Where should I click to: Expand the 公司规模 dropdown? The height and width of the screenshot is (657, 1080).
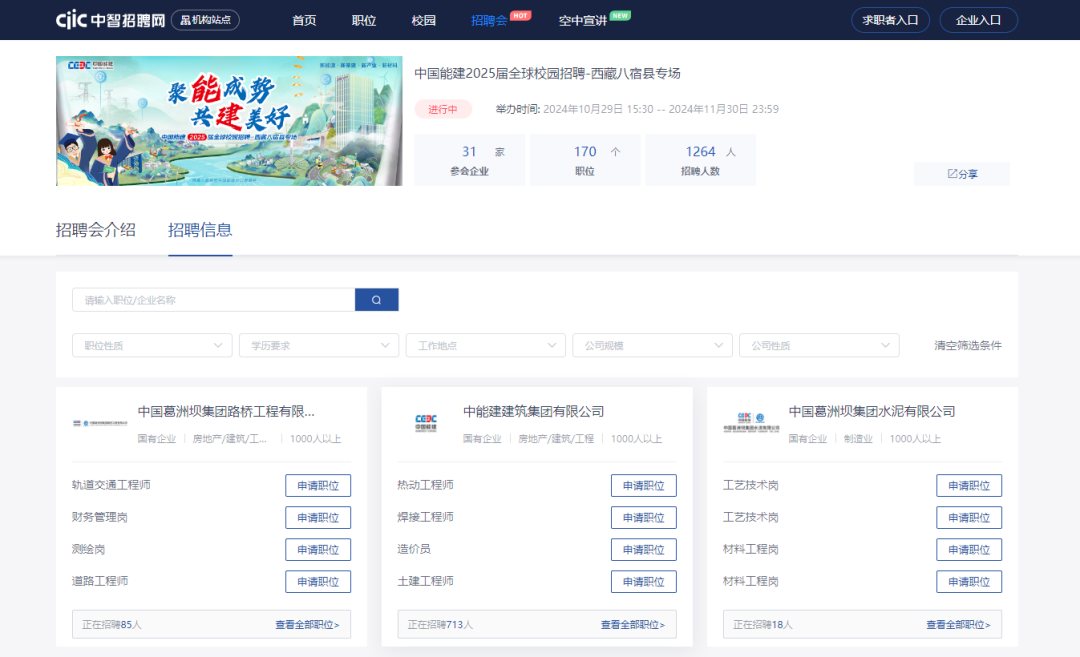[652, 346]
